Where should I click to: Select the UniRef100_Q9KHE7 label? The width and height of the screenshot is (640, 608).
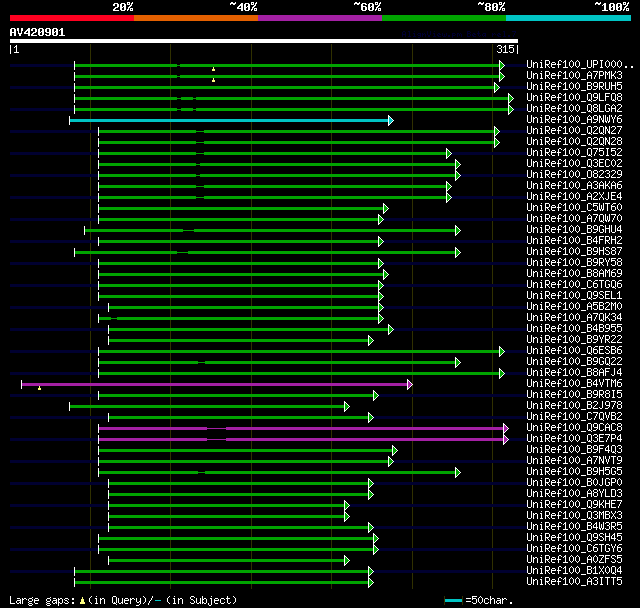pyautogui.click(x=574, y=505)
